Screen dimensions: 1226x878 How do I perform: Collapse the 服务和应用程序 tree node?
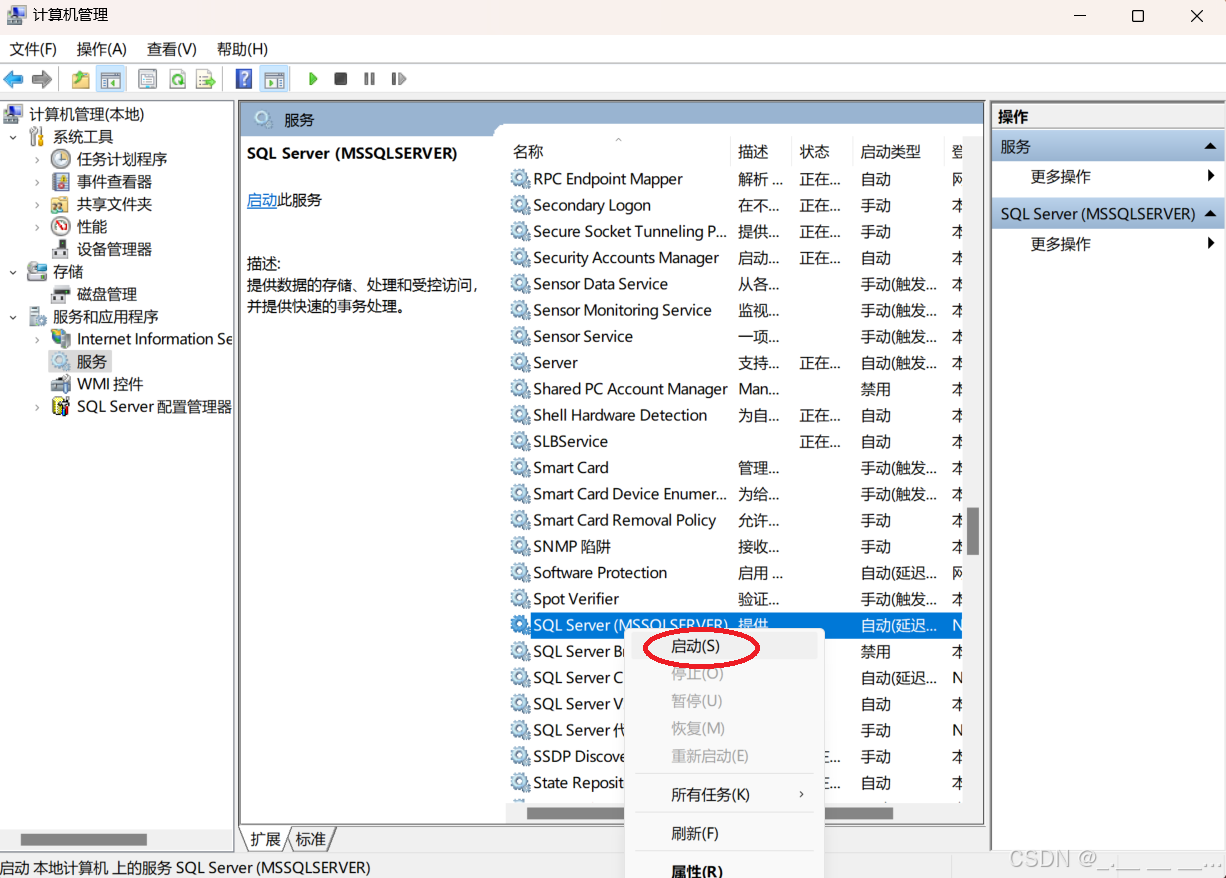coord(13,317)
